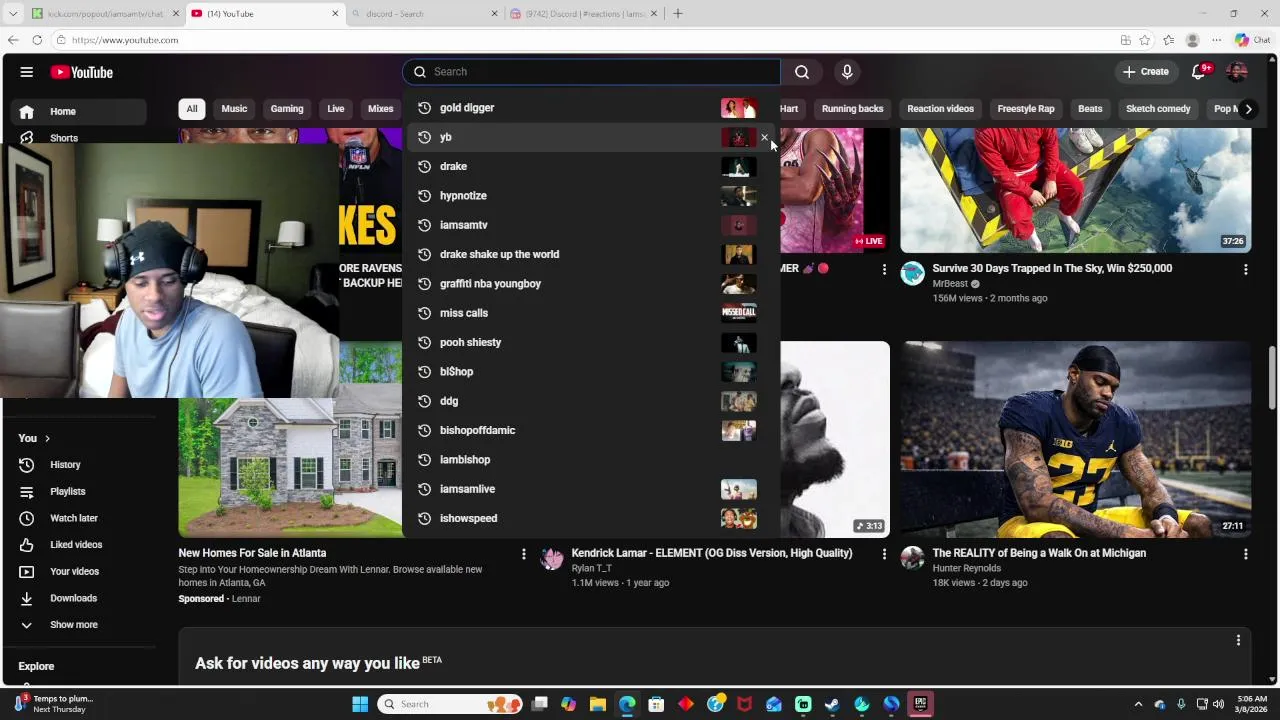Image resolution: width=1280 pixels, height=720 pixels.
Task: Select the Mixes filter chip
Action: tap(381, 109)
